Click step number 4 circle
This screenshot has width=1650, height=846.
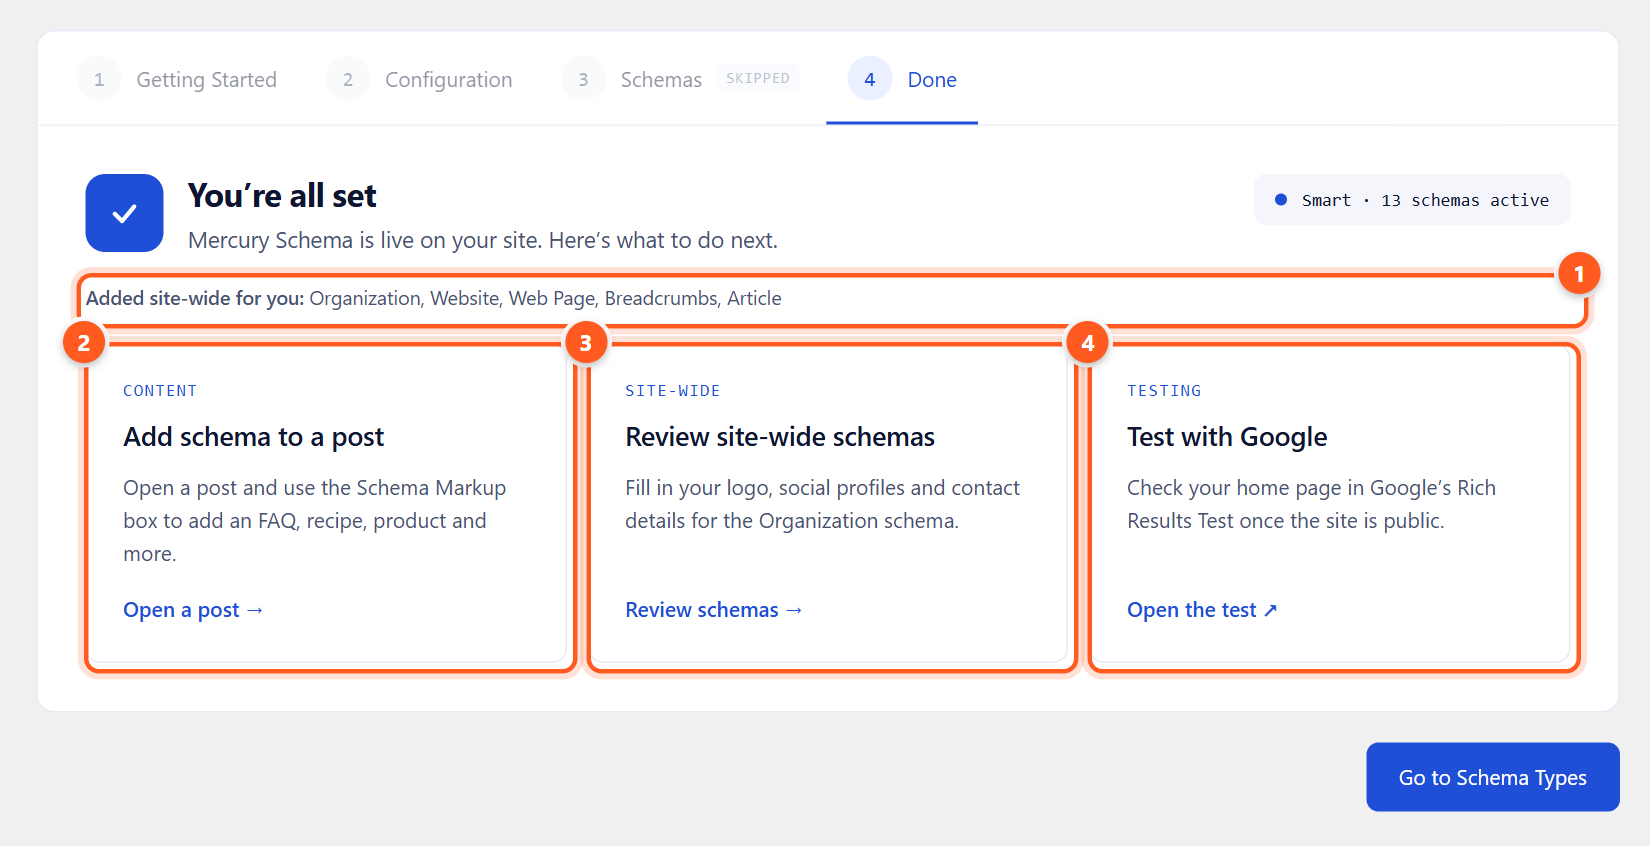[870, 79]
